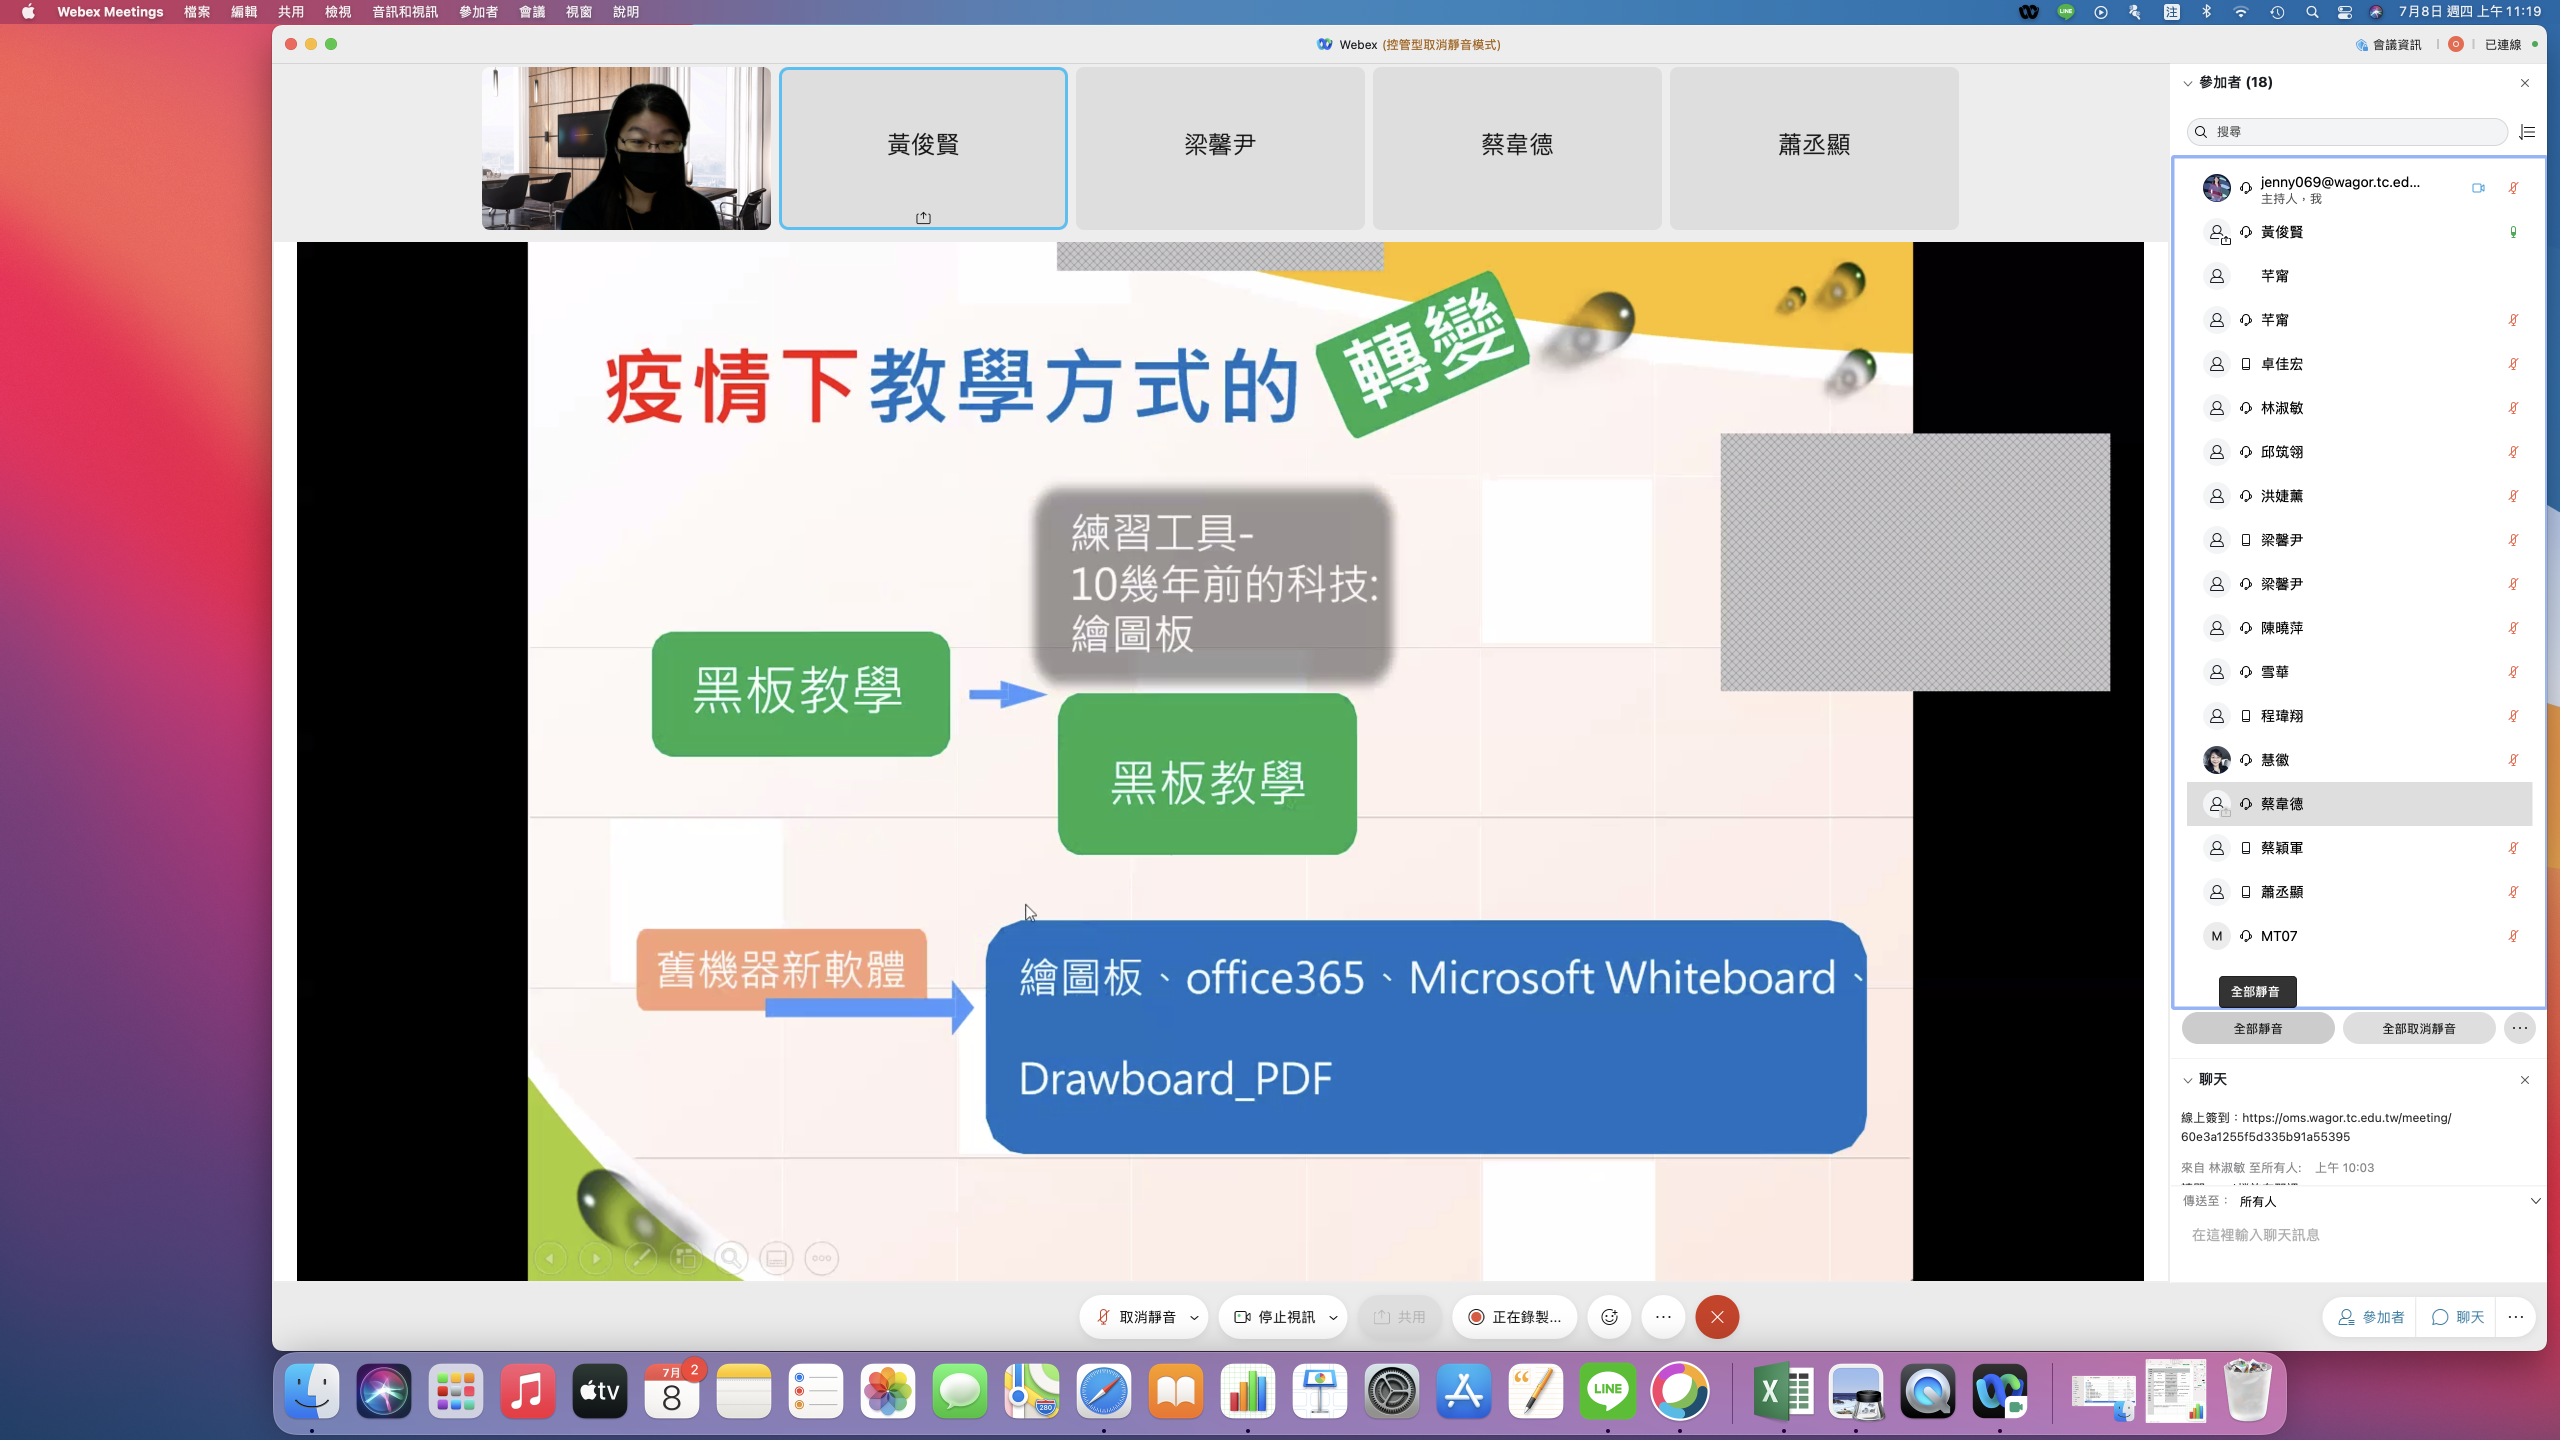
Task: Click the emoji reactions icon
Action: [1609, 1317]
